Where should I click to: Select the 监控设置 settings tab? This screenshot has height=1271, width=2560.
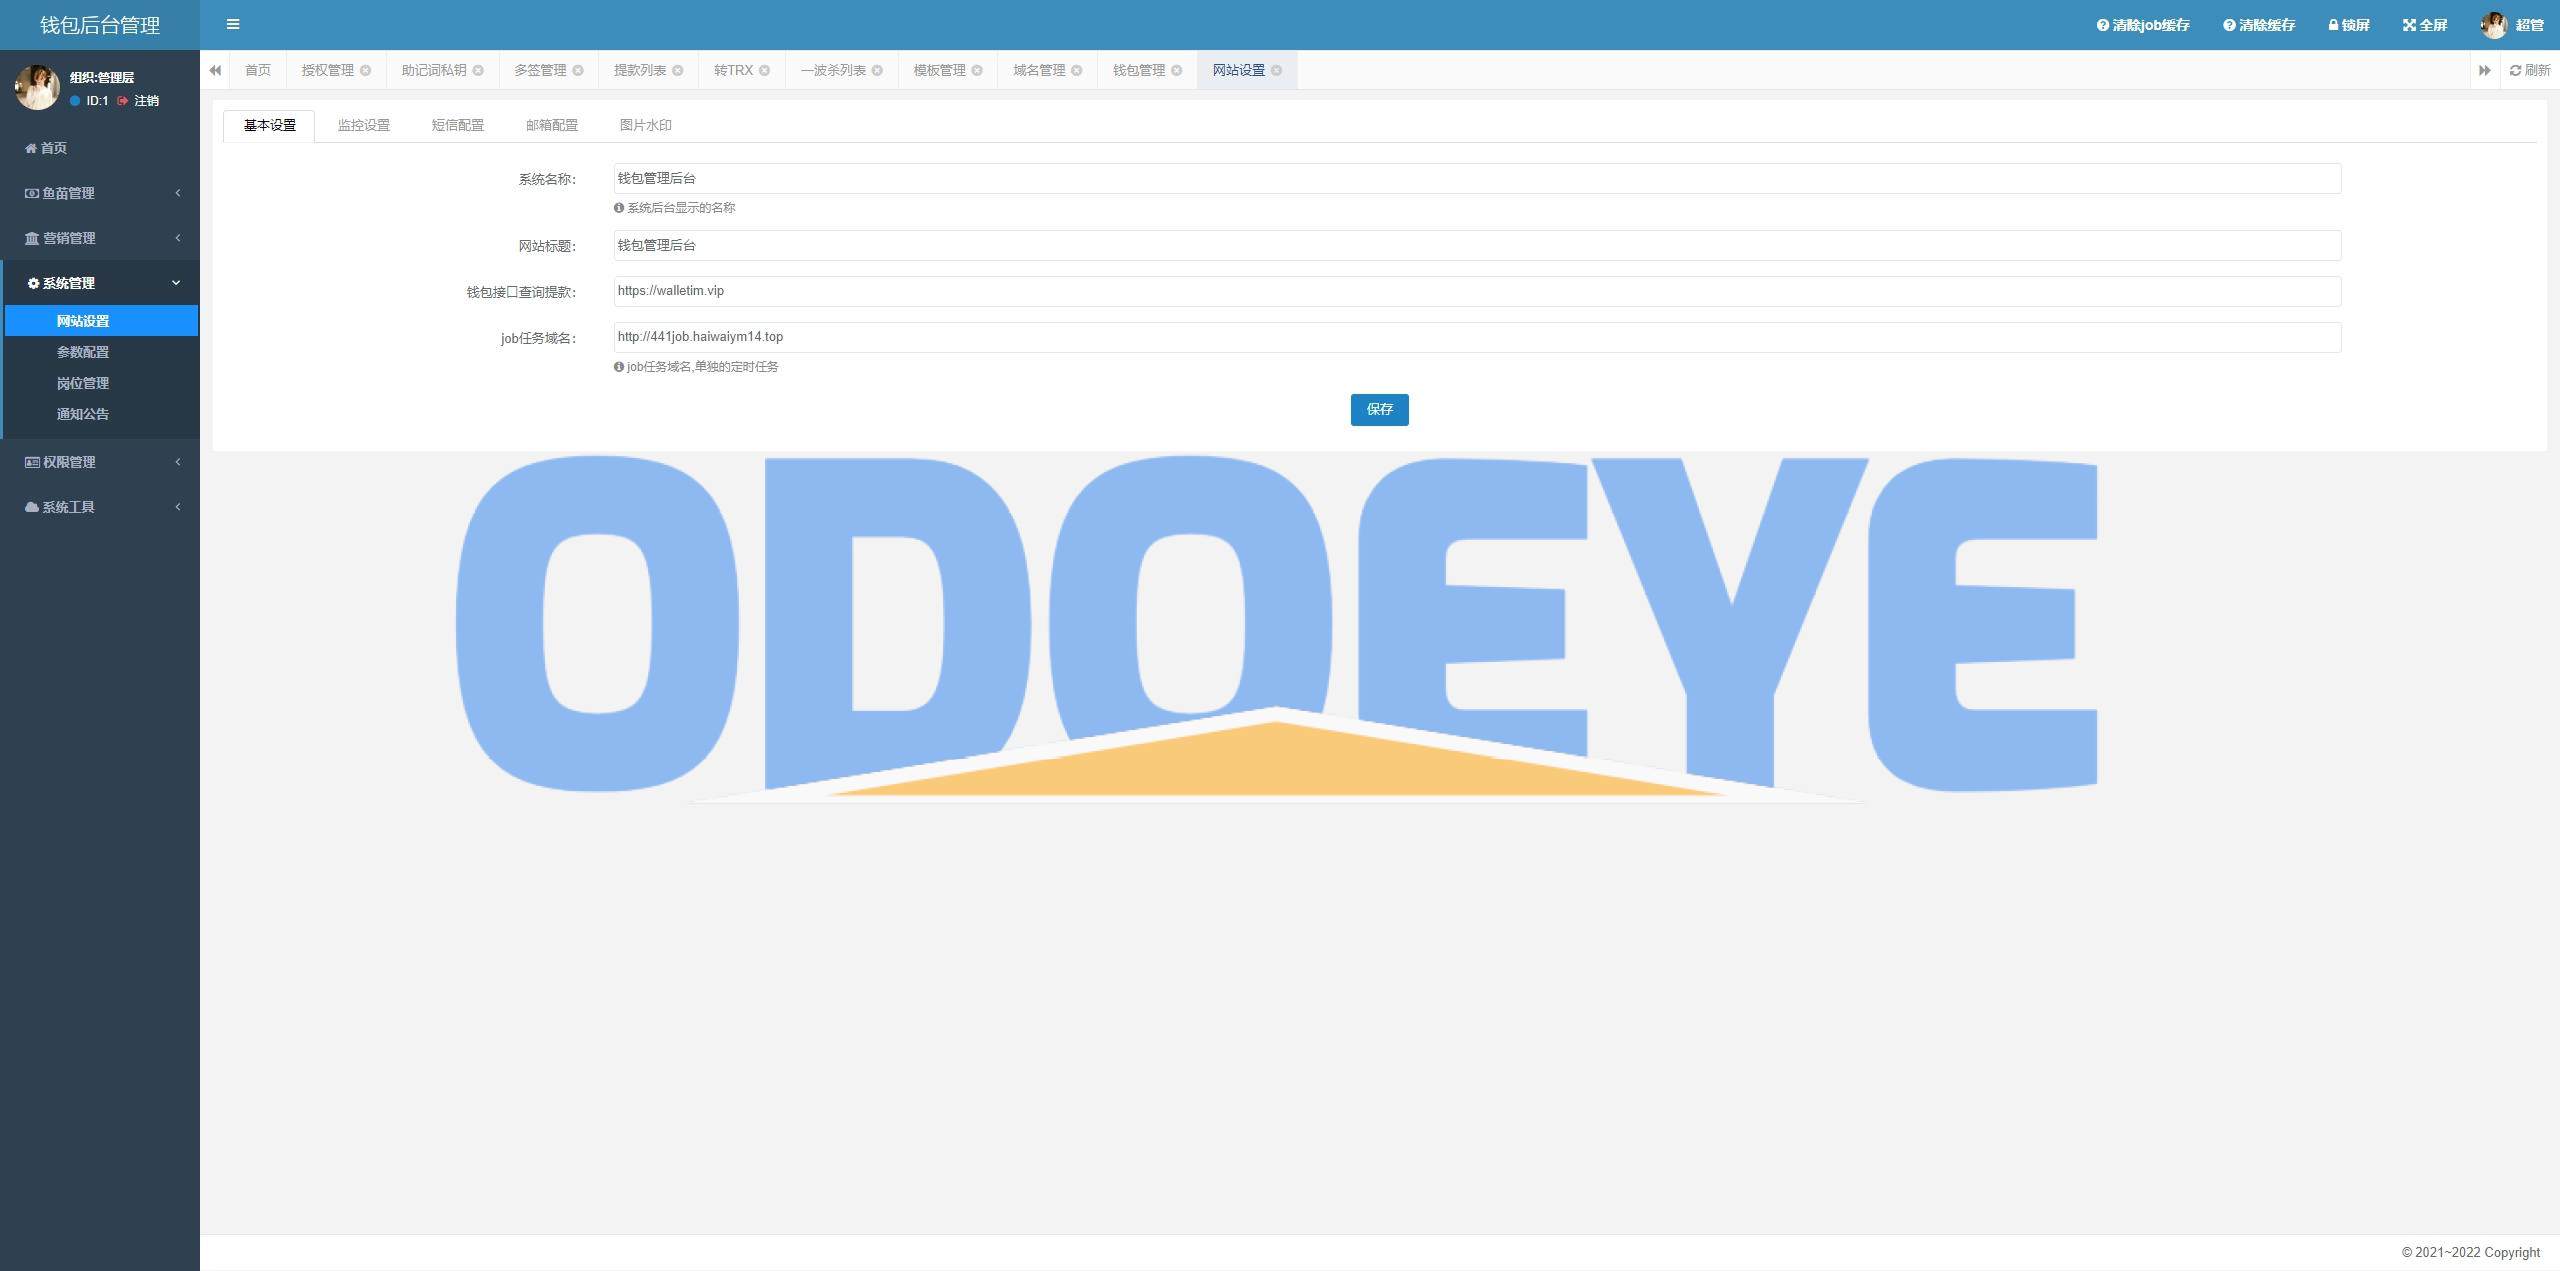[364, 126]
